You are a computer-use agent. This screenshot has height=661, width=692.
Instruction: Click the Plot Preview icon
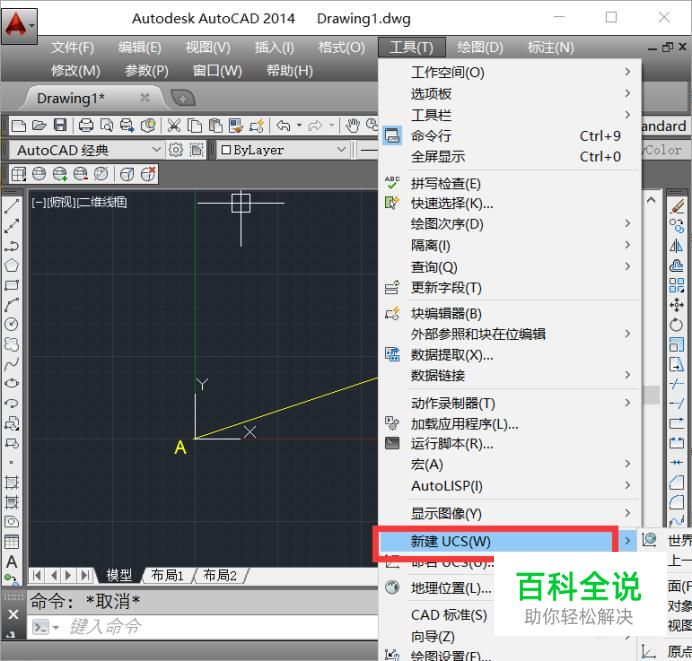(x=106, y=126)
